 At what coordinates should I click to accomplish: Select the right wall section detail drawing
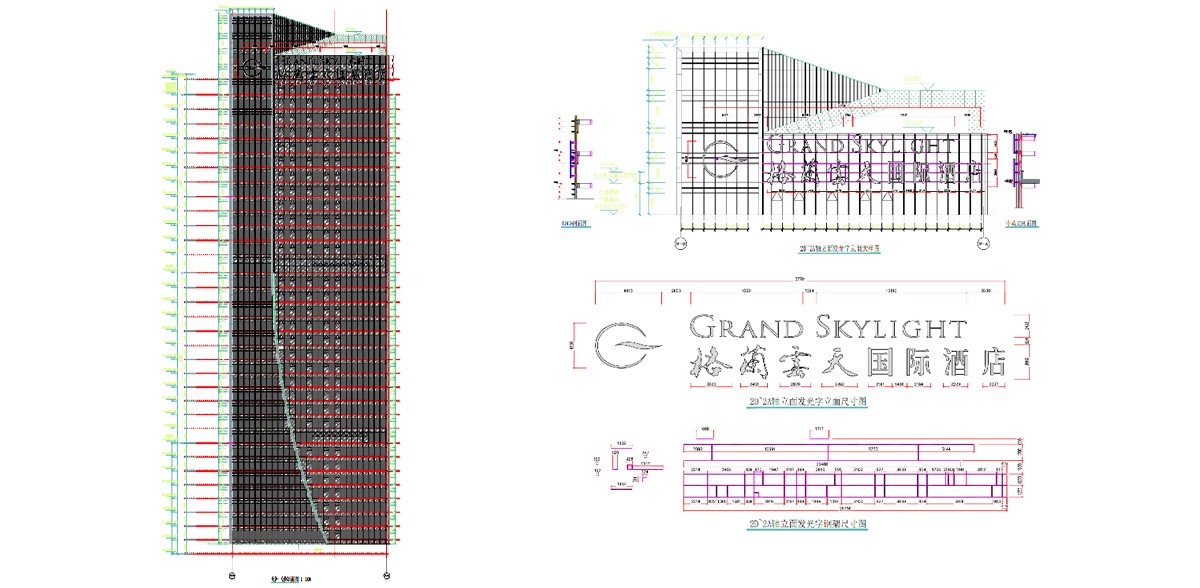point(1022,160)
